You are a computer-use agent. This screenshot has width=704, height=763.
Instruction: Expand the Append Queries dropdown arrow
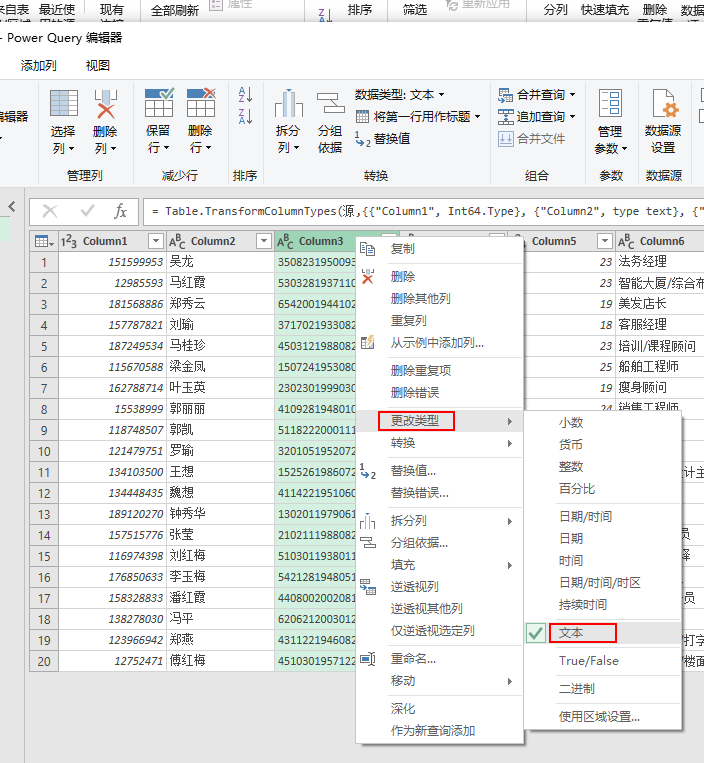[x=573, y=117]
